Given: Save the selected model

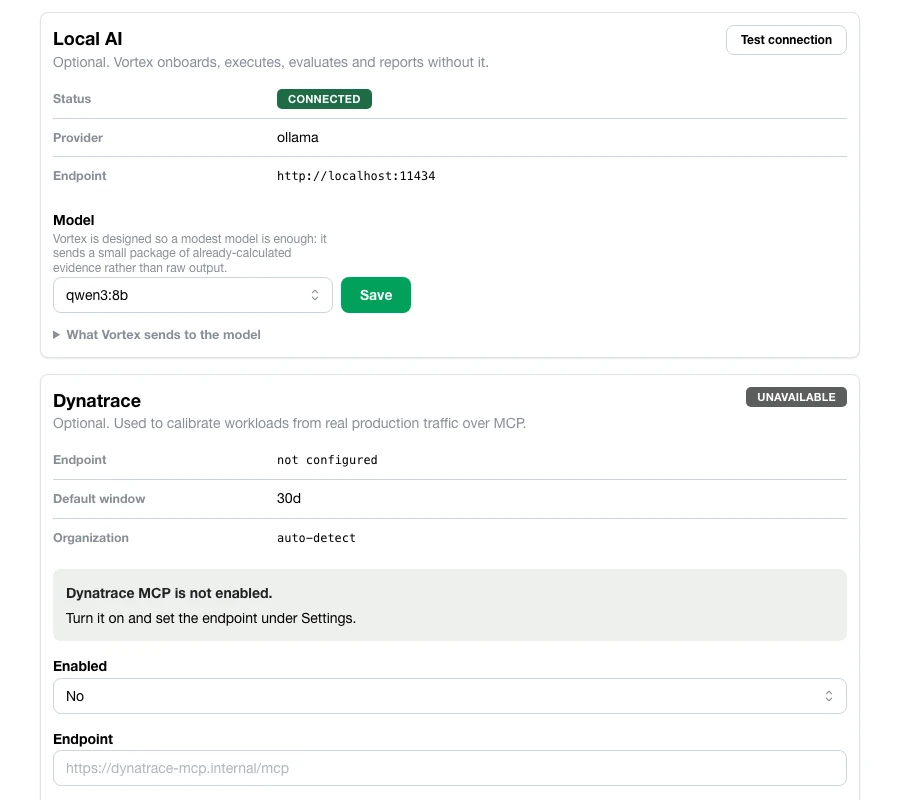Looking at the screenshot, I should click(376, 295).
